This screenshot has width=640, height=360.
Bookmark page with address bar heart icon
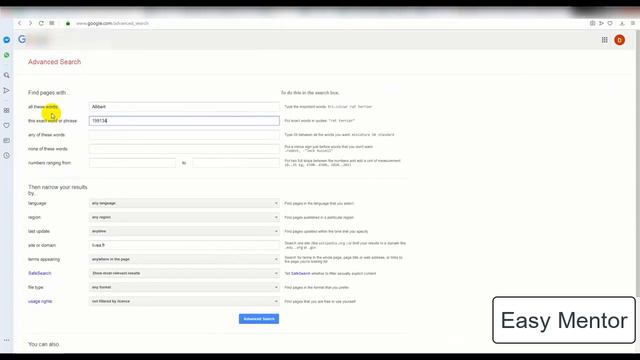pyautogui.click(x=610, y=23)
